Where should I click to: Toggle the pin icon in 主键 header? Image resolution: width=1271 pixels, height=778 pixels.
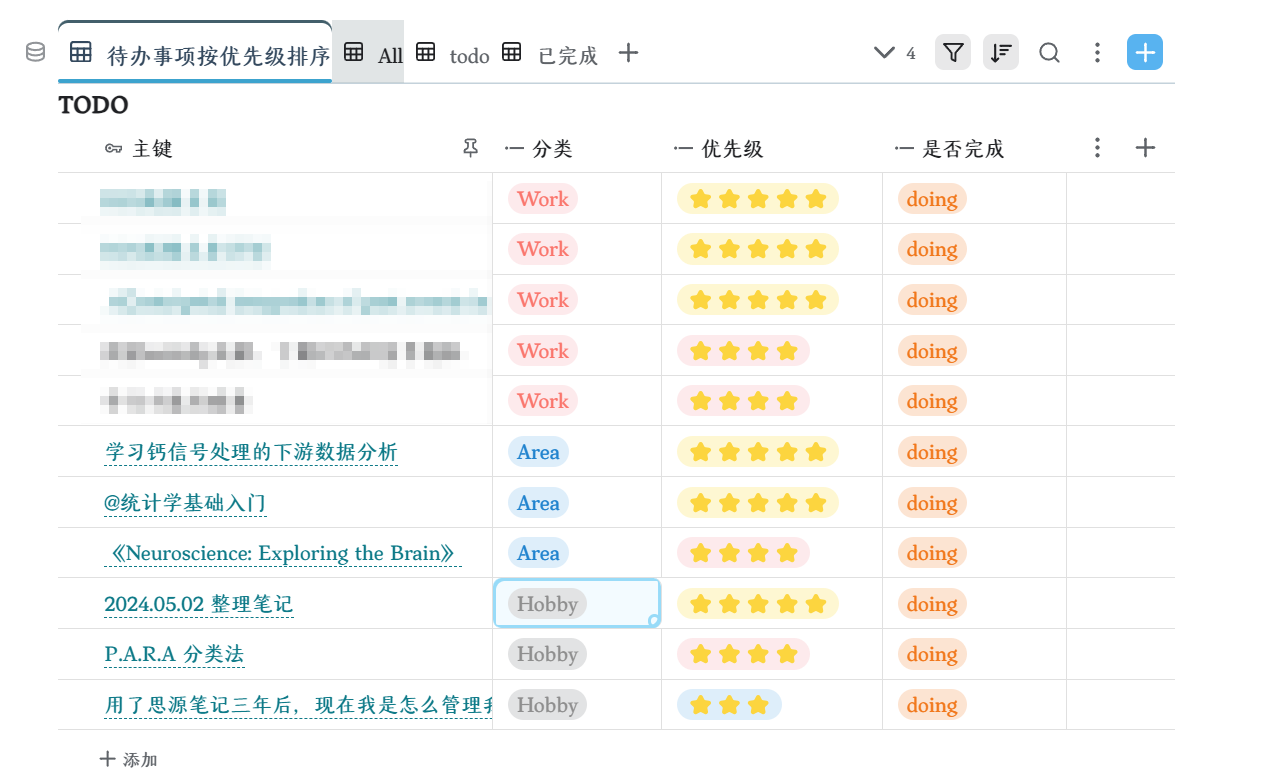pyautogui.click(x=471, y=149)
